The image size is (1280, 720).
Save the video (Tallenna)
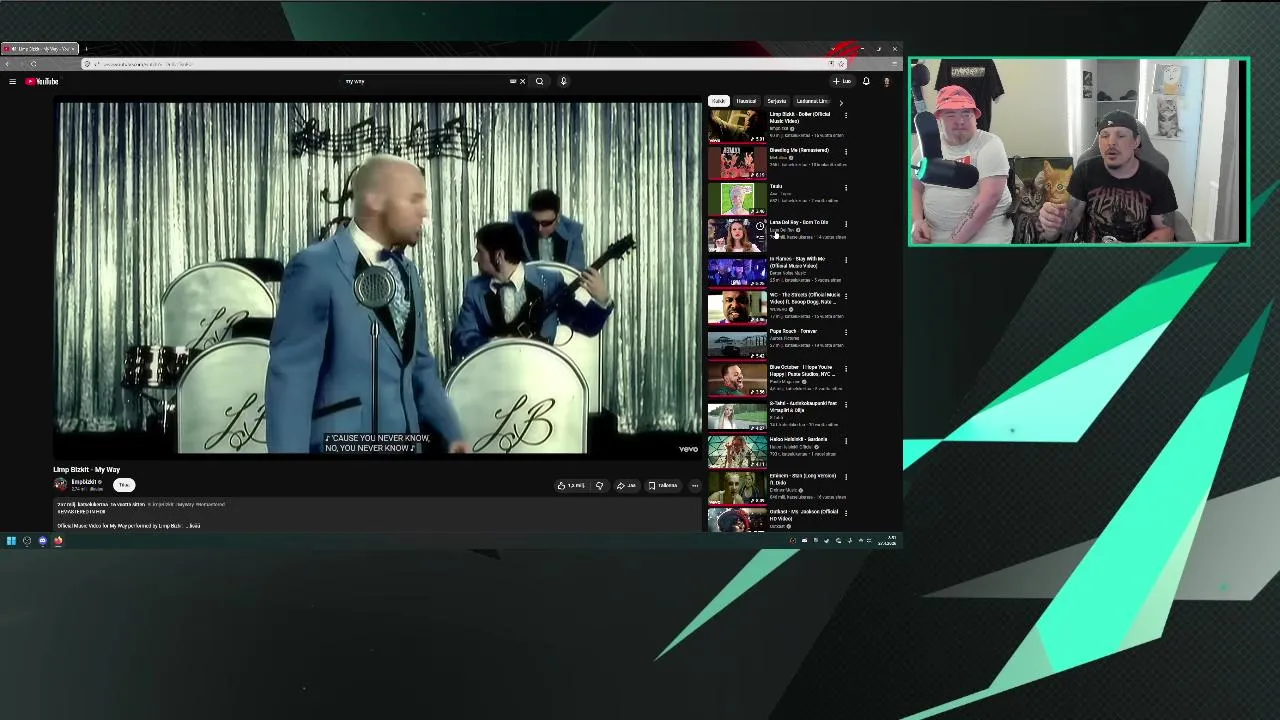(x=663, y=485)
